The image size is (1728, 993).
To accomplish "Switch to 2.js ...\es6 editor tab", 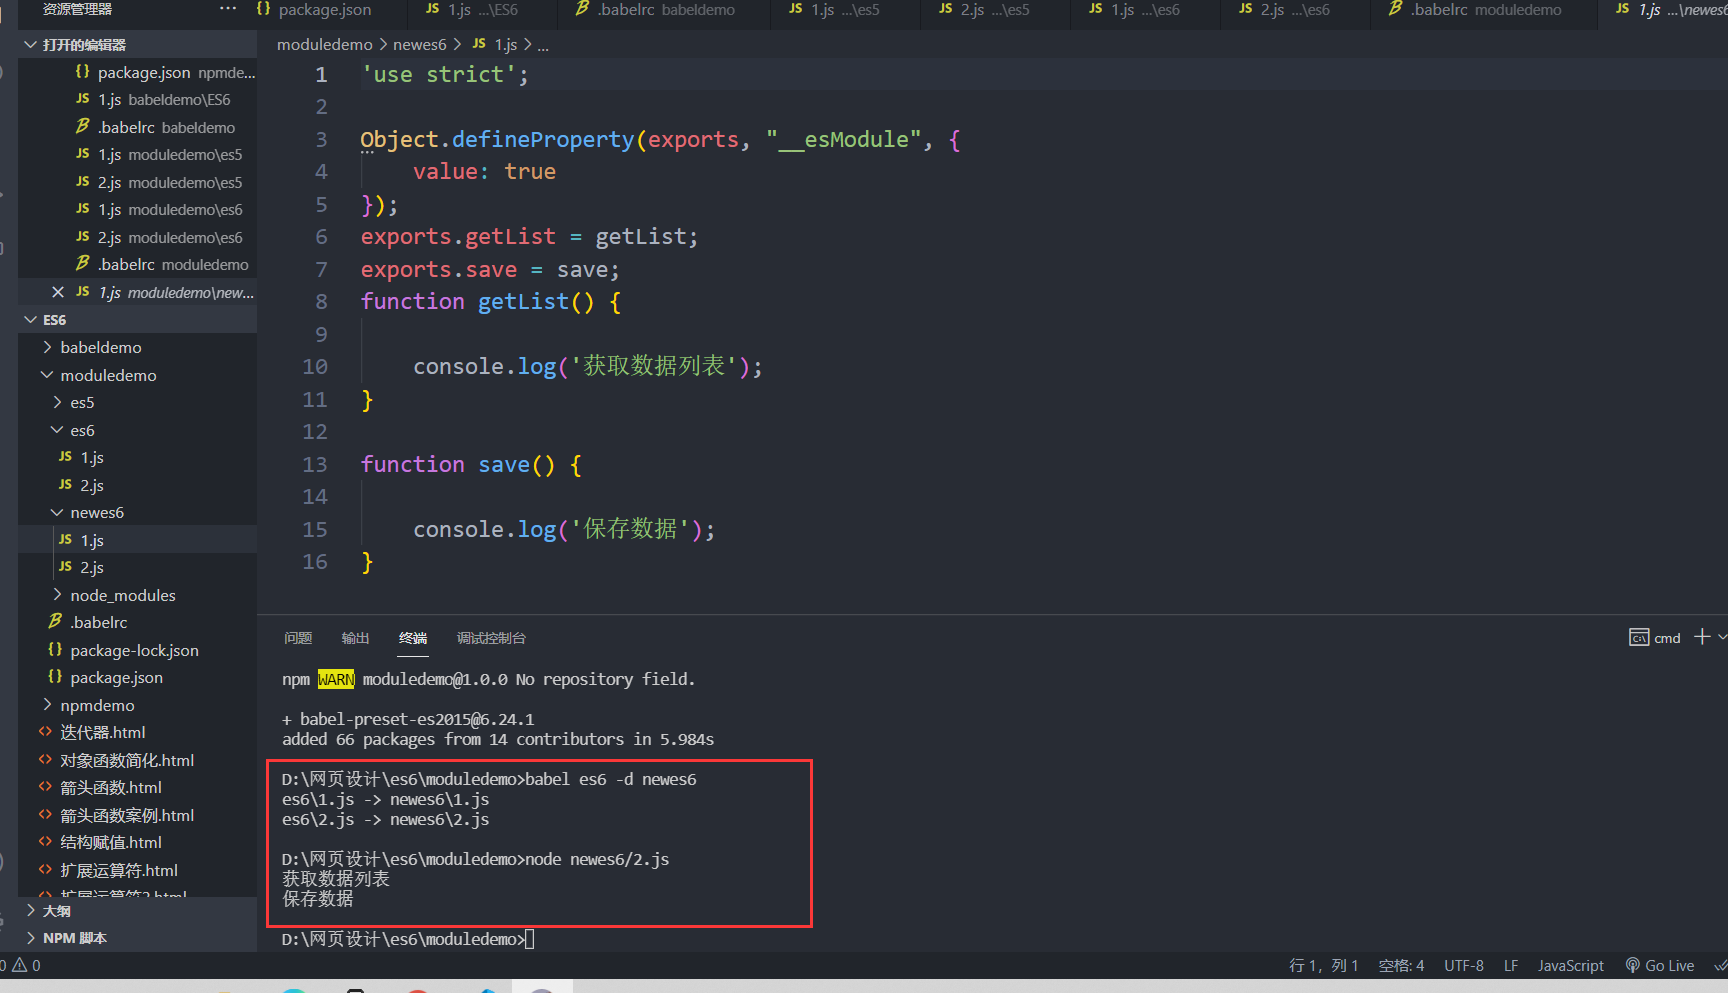I will (1295, 10).
